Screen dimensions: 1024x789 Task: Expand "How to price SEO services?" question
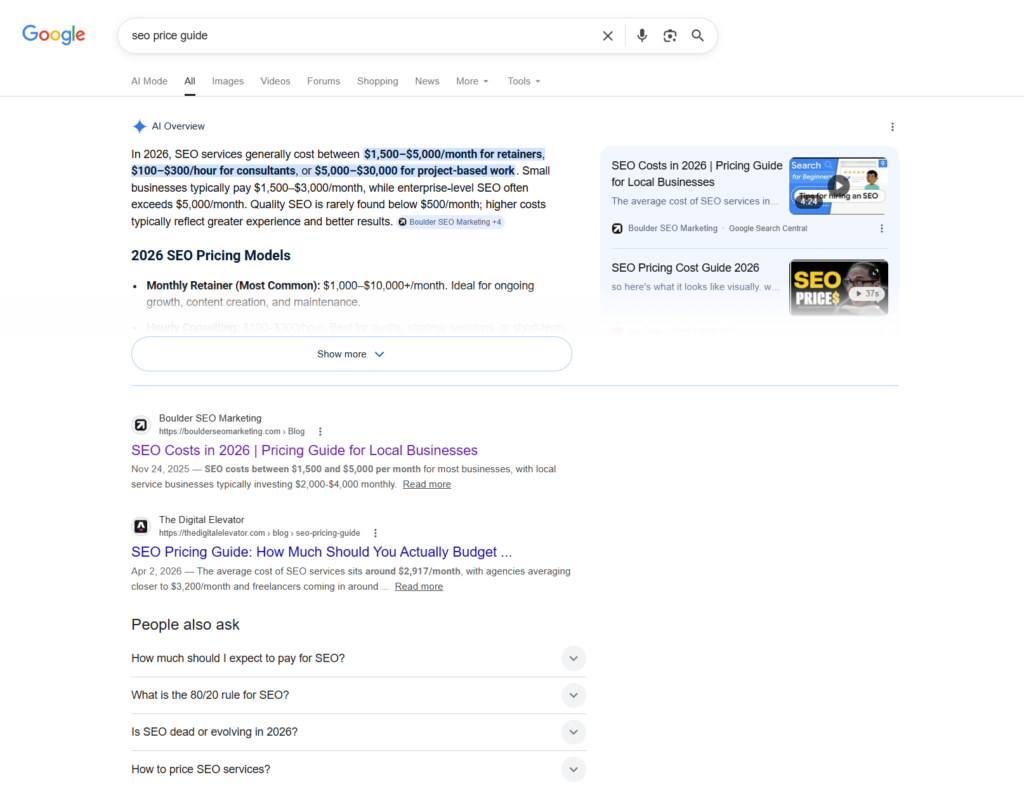[573, 769]
